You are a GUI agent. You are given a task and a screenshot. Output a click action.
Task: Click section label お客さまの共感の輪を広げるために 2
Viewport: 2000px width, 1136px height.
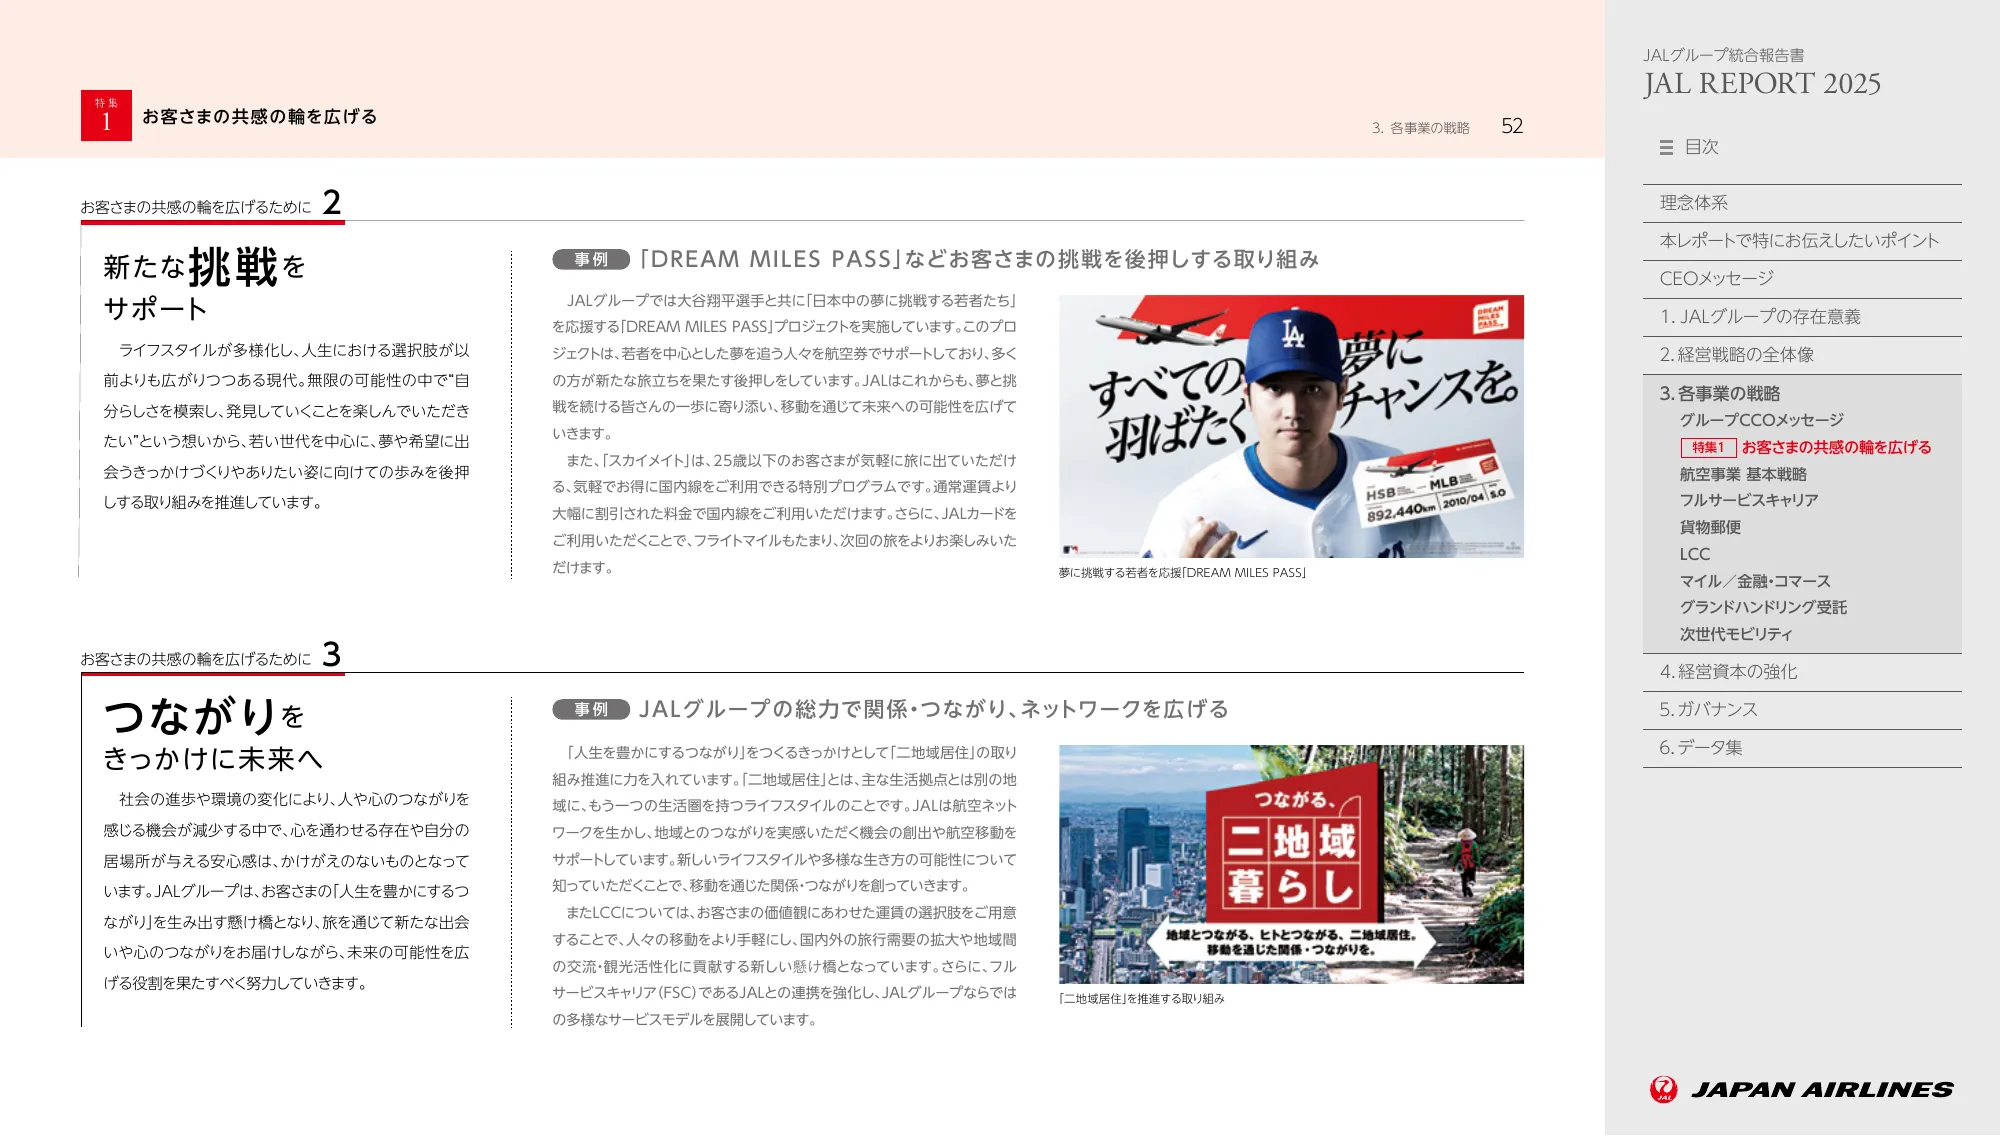211,204
